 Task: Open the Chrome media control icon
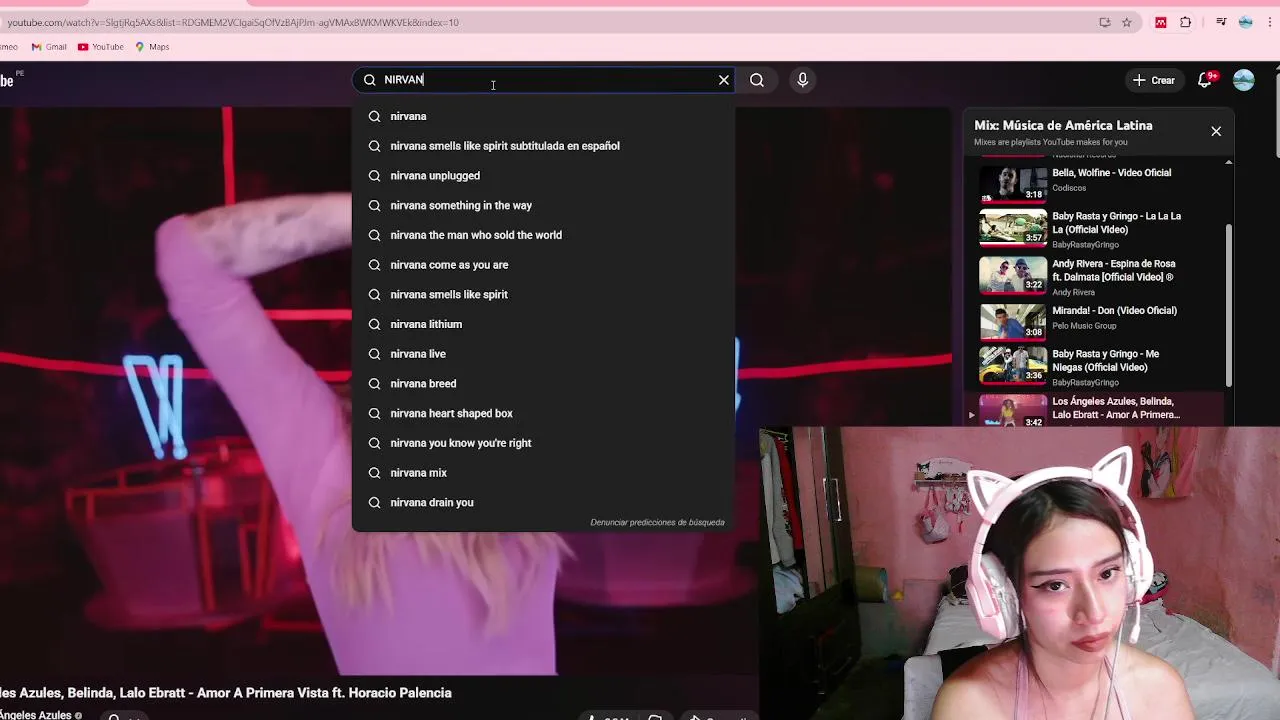click(x=1221, y=22)
